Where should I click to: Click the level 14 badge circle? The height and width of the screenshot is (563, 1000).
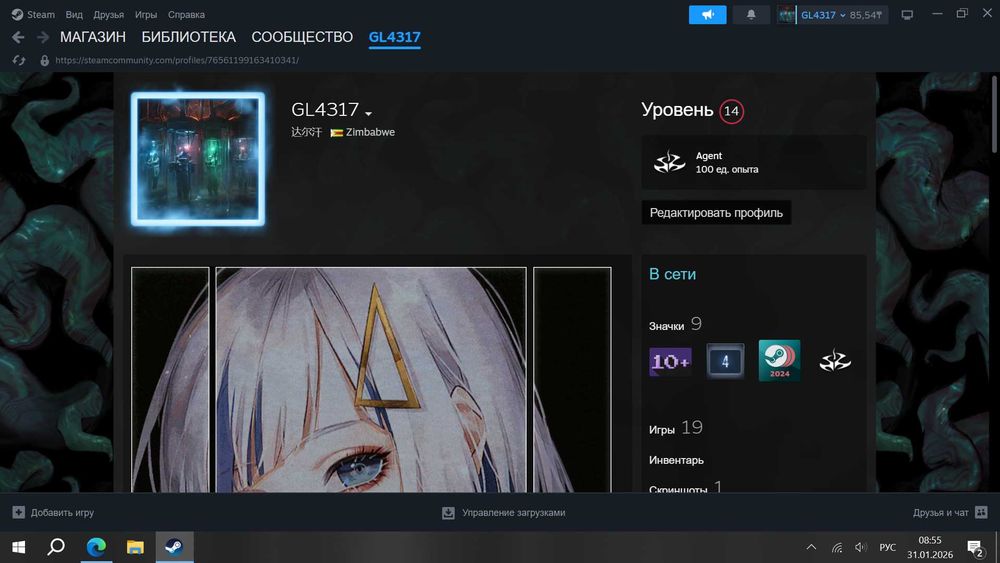pyautogui.click(x=731, y=111)
